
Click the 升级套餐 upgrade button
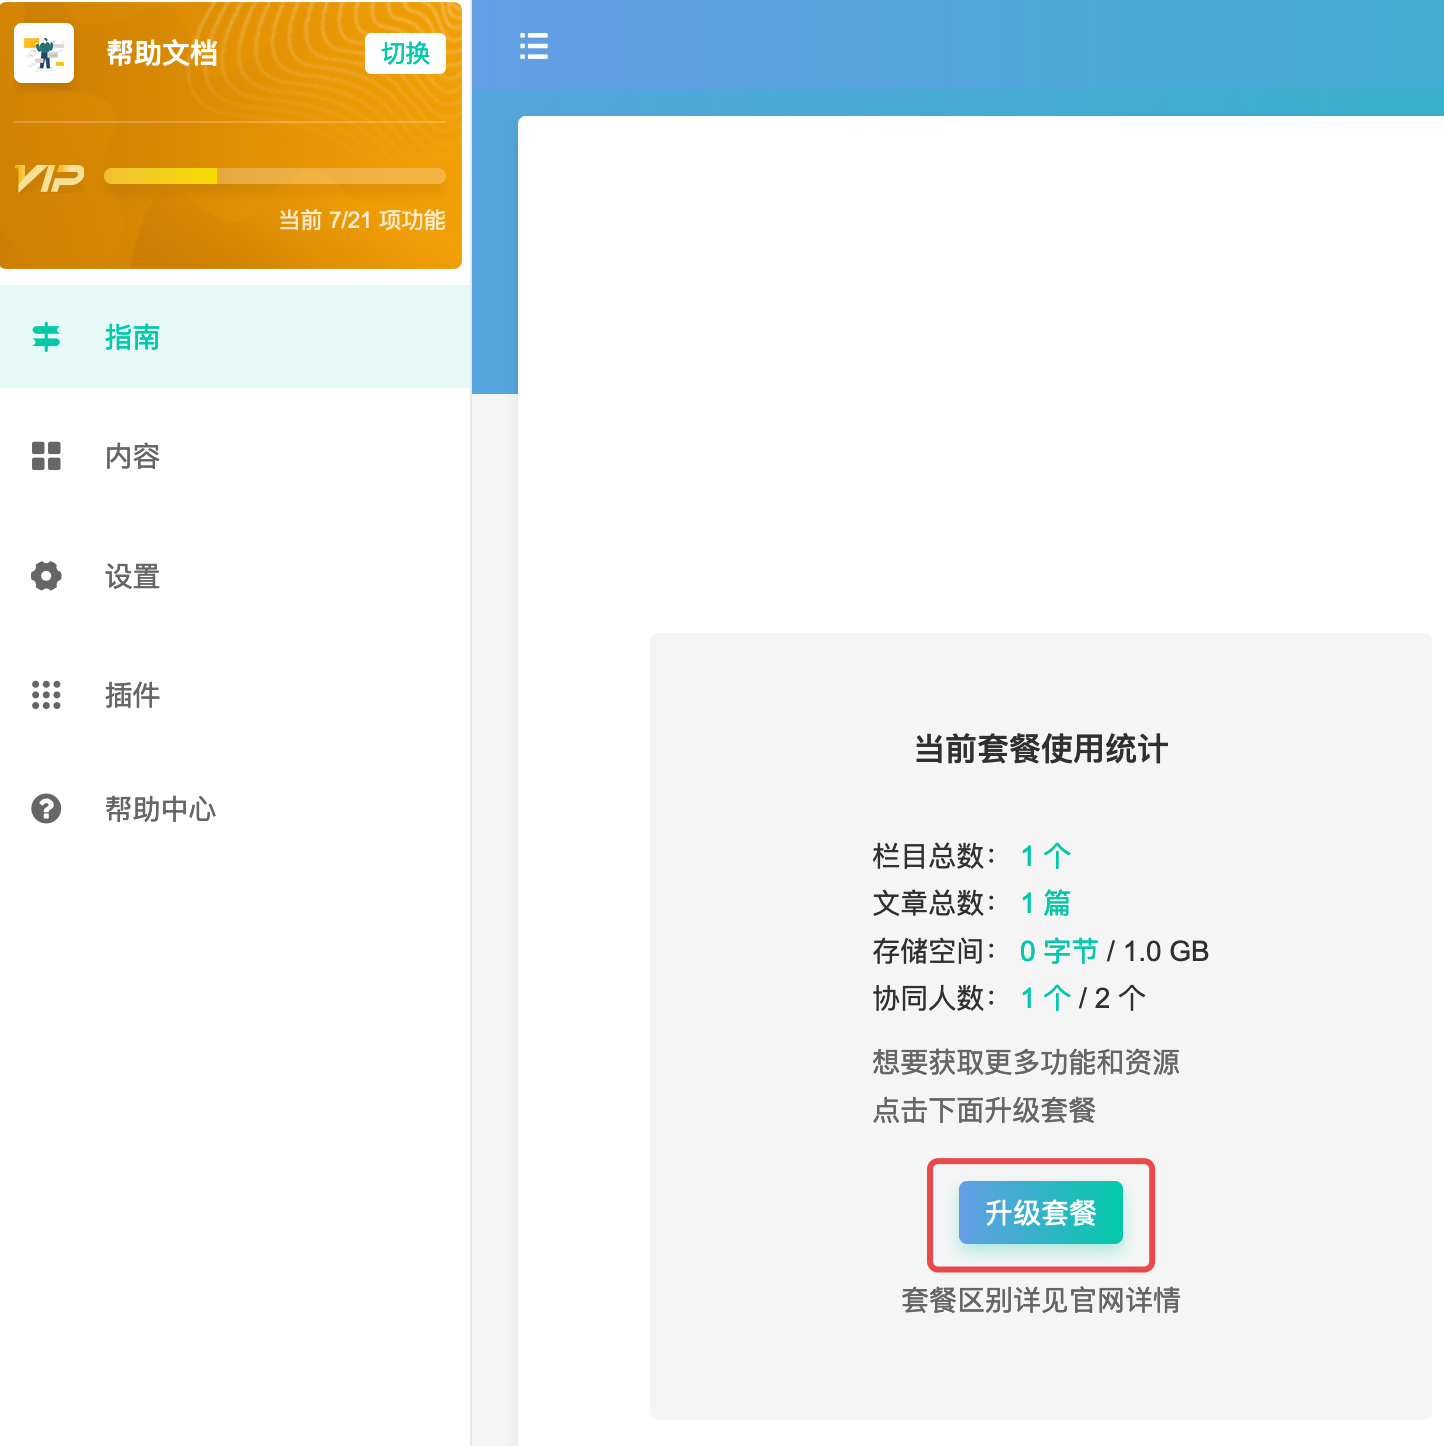1040,1213
